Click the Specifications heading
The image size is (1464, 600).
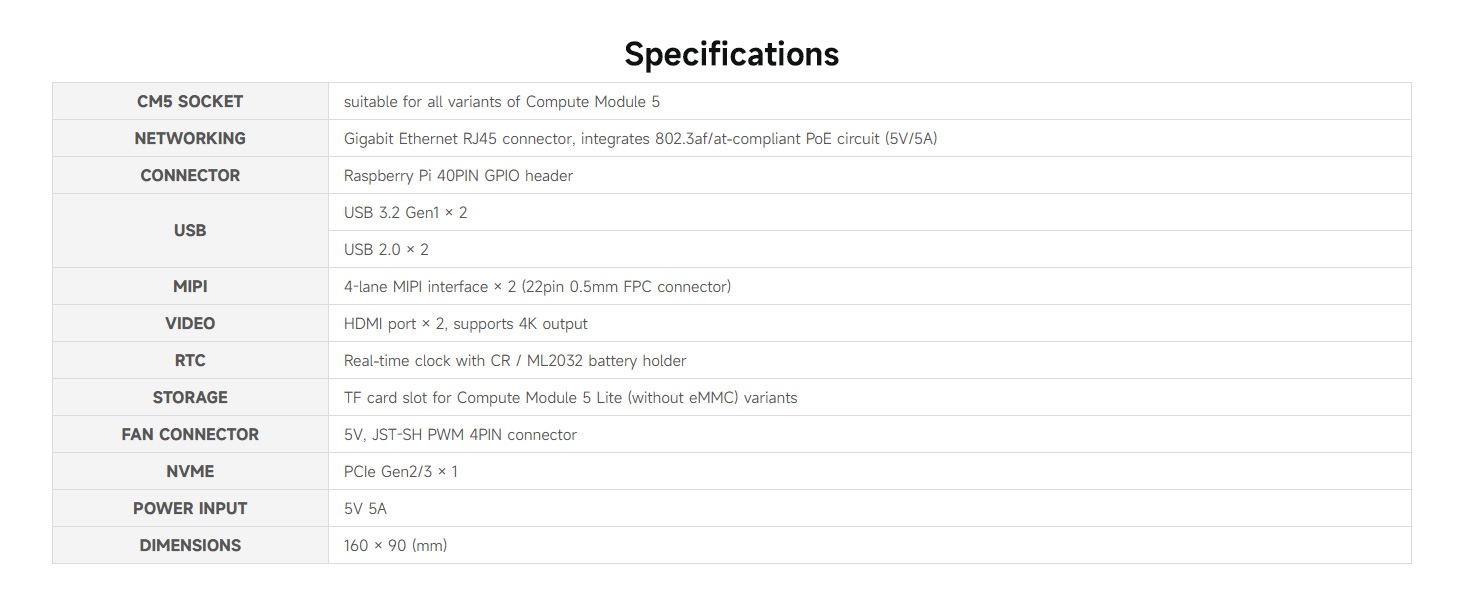coord(731,53)
